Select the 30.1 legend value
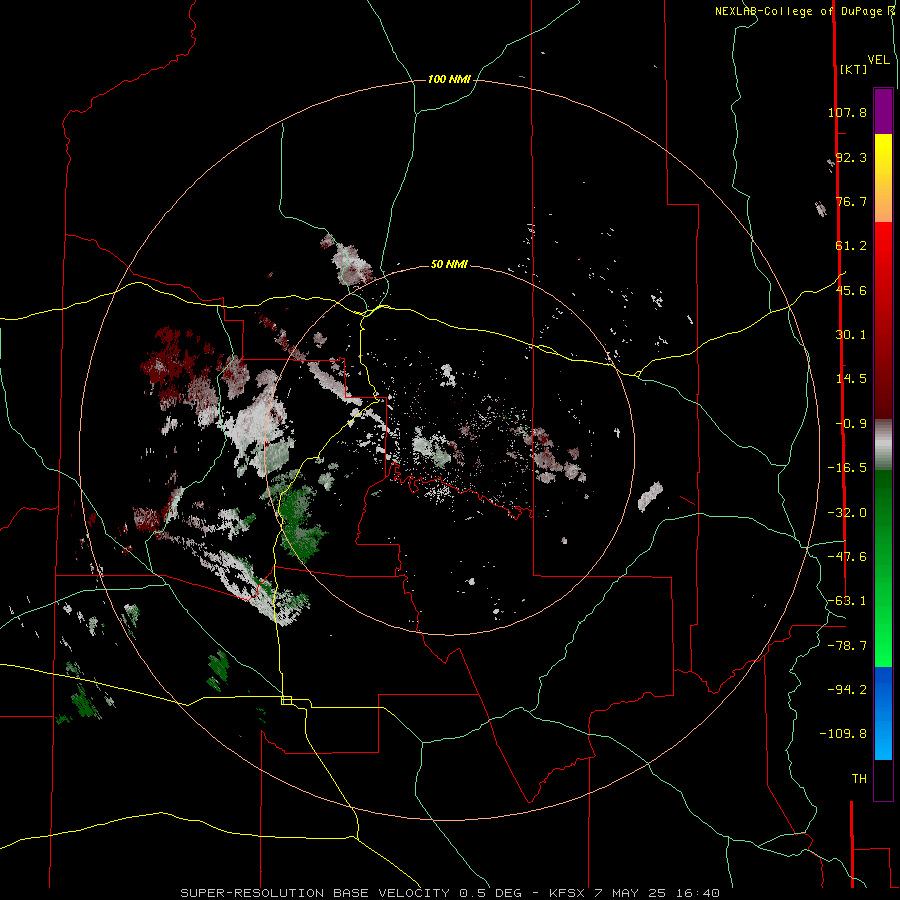The width and height of the screenshot is (900, 900). coord(851,335)
